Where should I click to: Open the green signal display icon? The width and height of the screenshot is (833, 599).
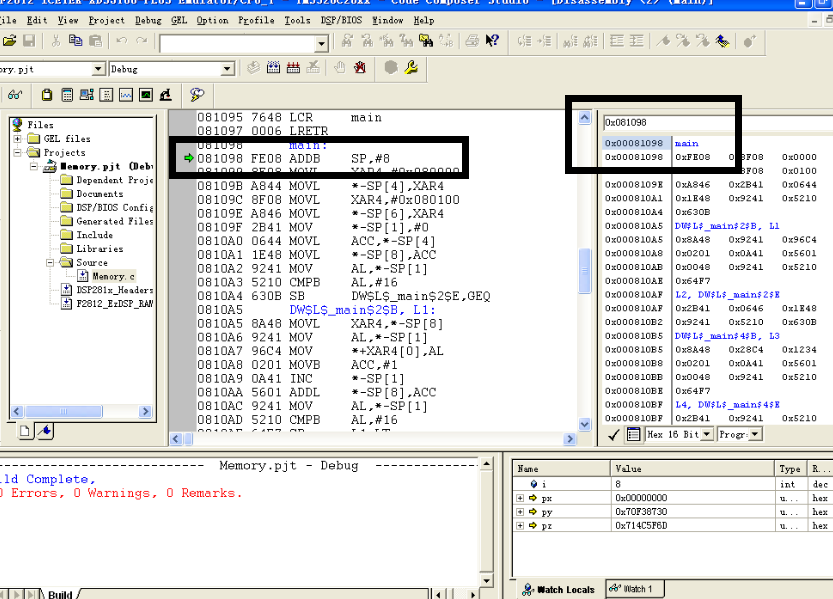(146, 95)
